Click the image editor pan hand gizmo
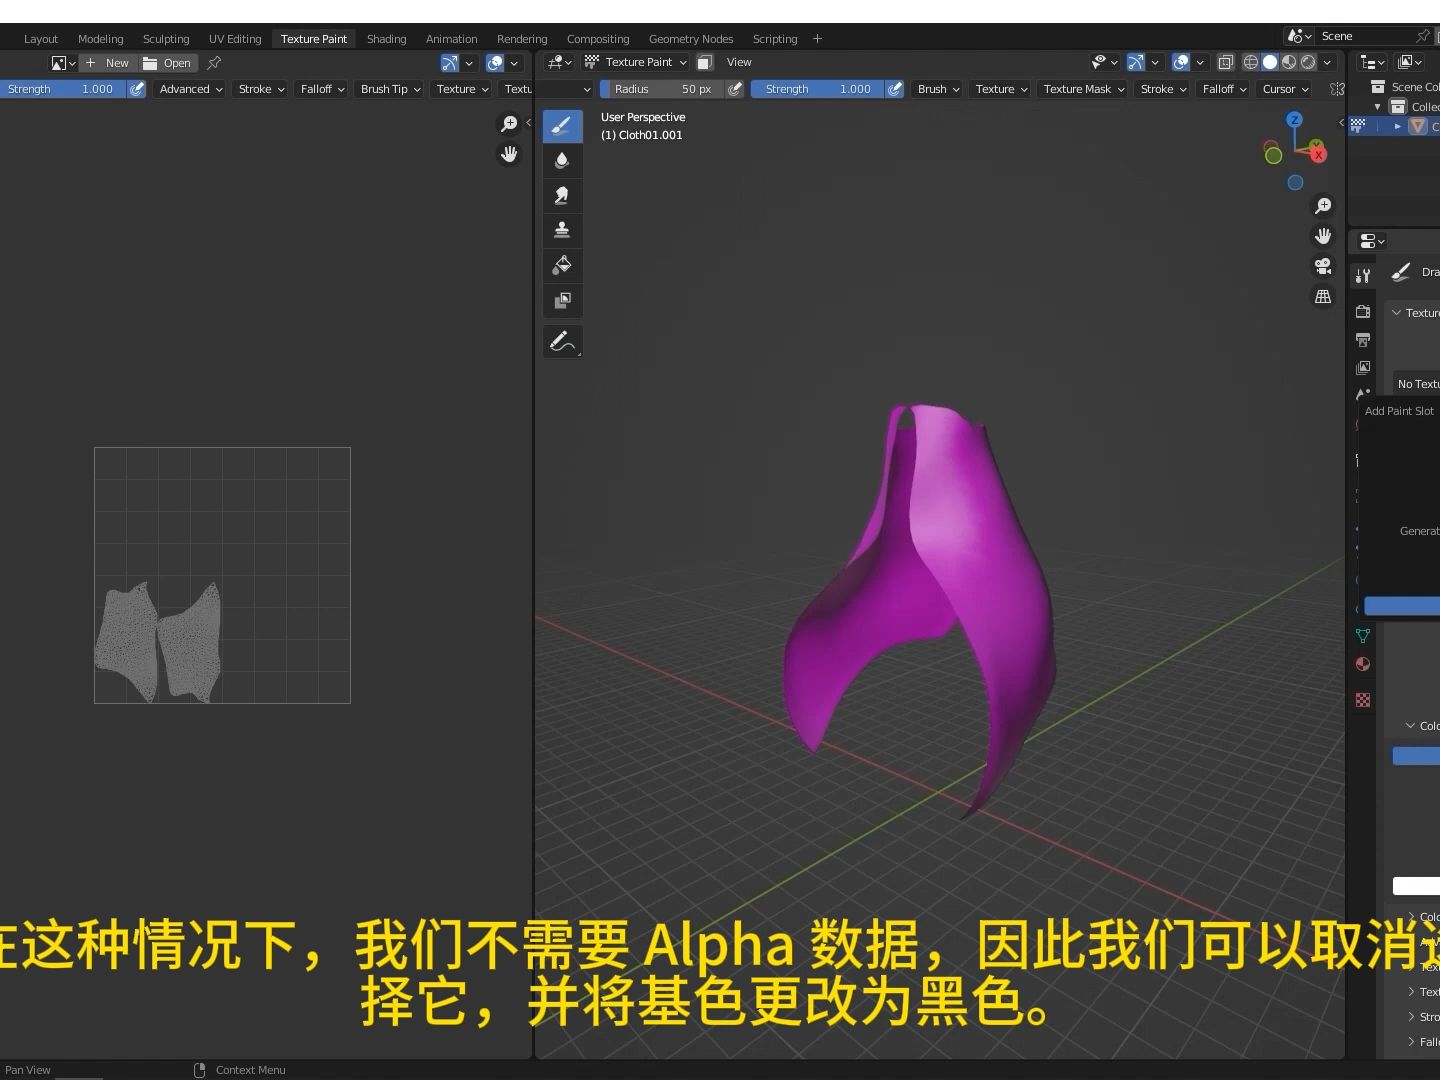The width and height of the screenshot is (1440, 1080). pos(509,154)
